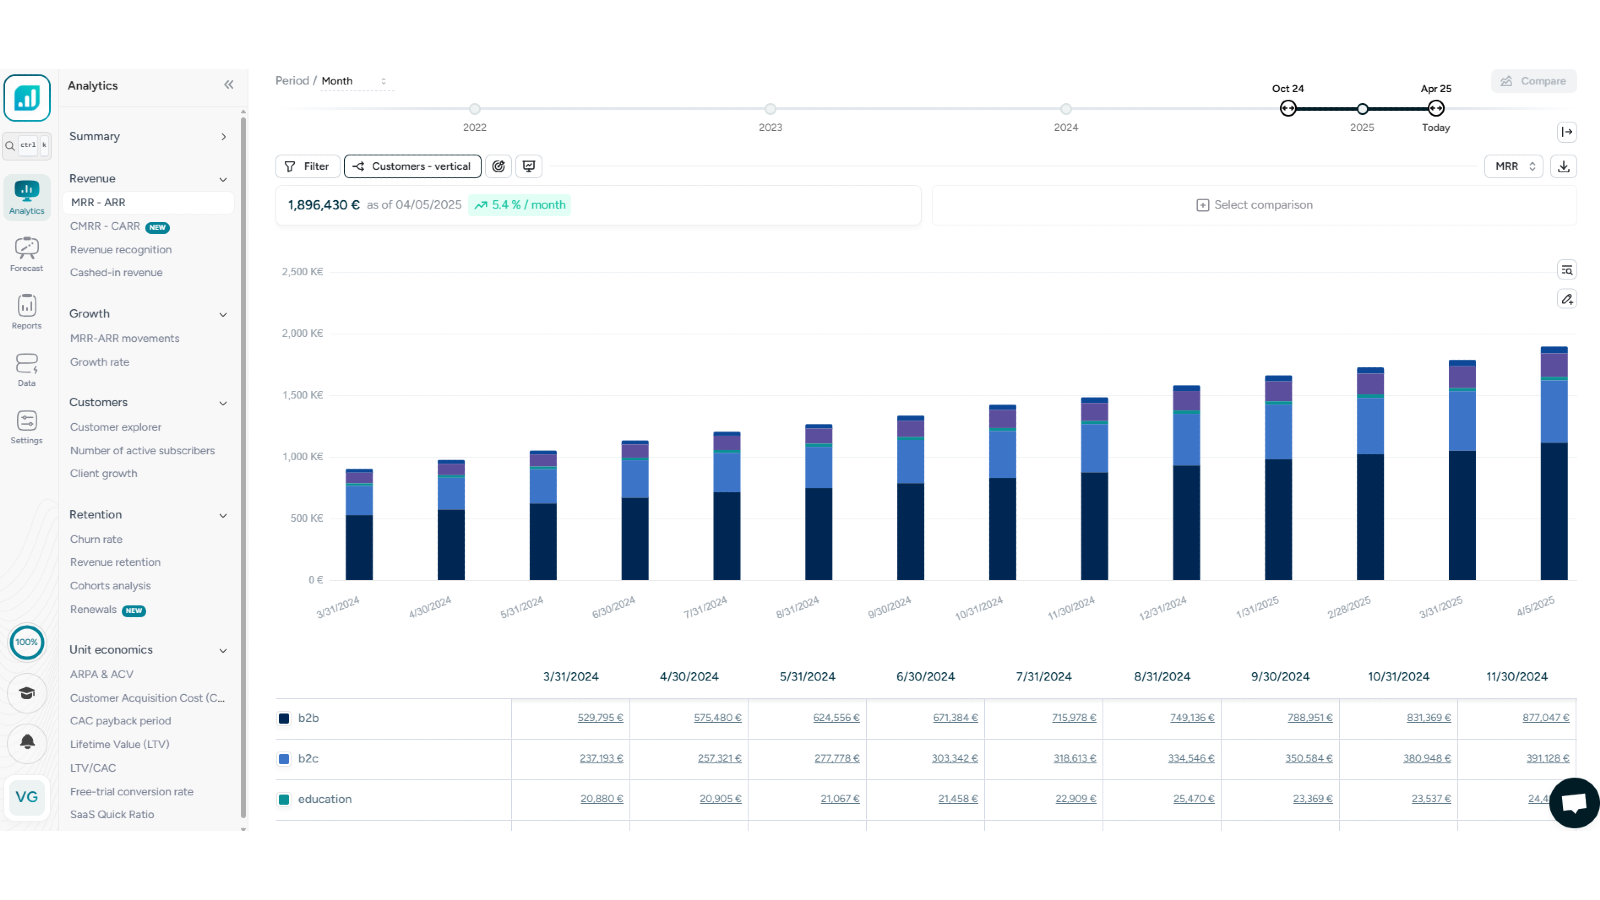Screen dimensions: 1600x900
Task: Open the Reports section icon
Action: [27, 311]
